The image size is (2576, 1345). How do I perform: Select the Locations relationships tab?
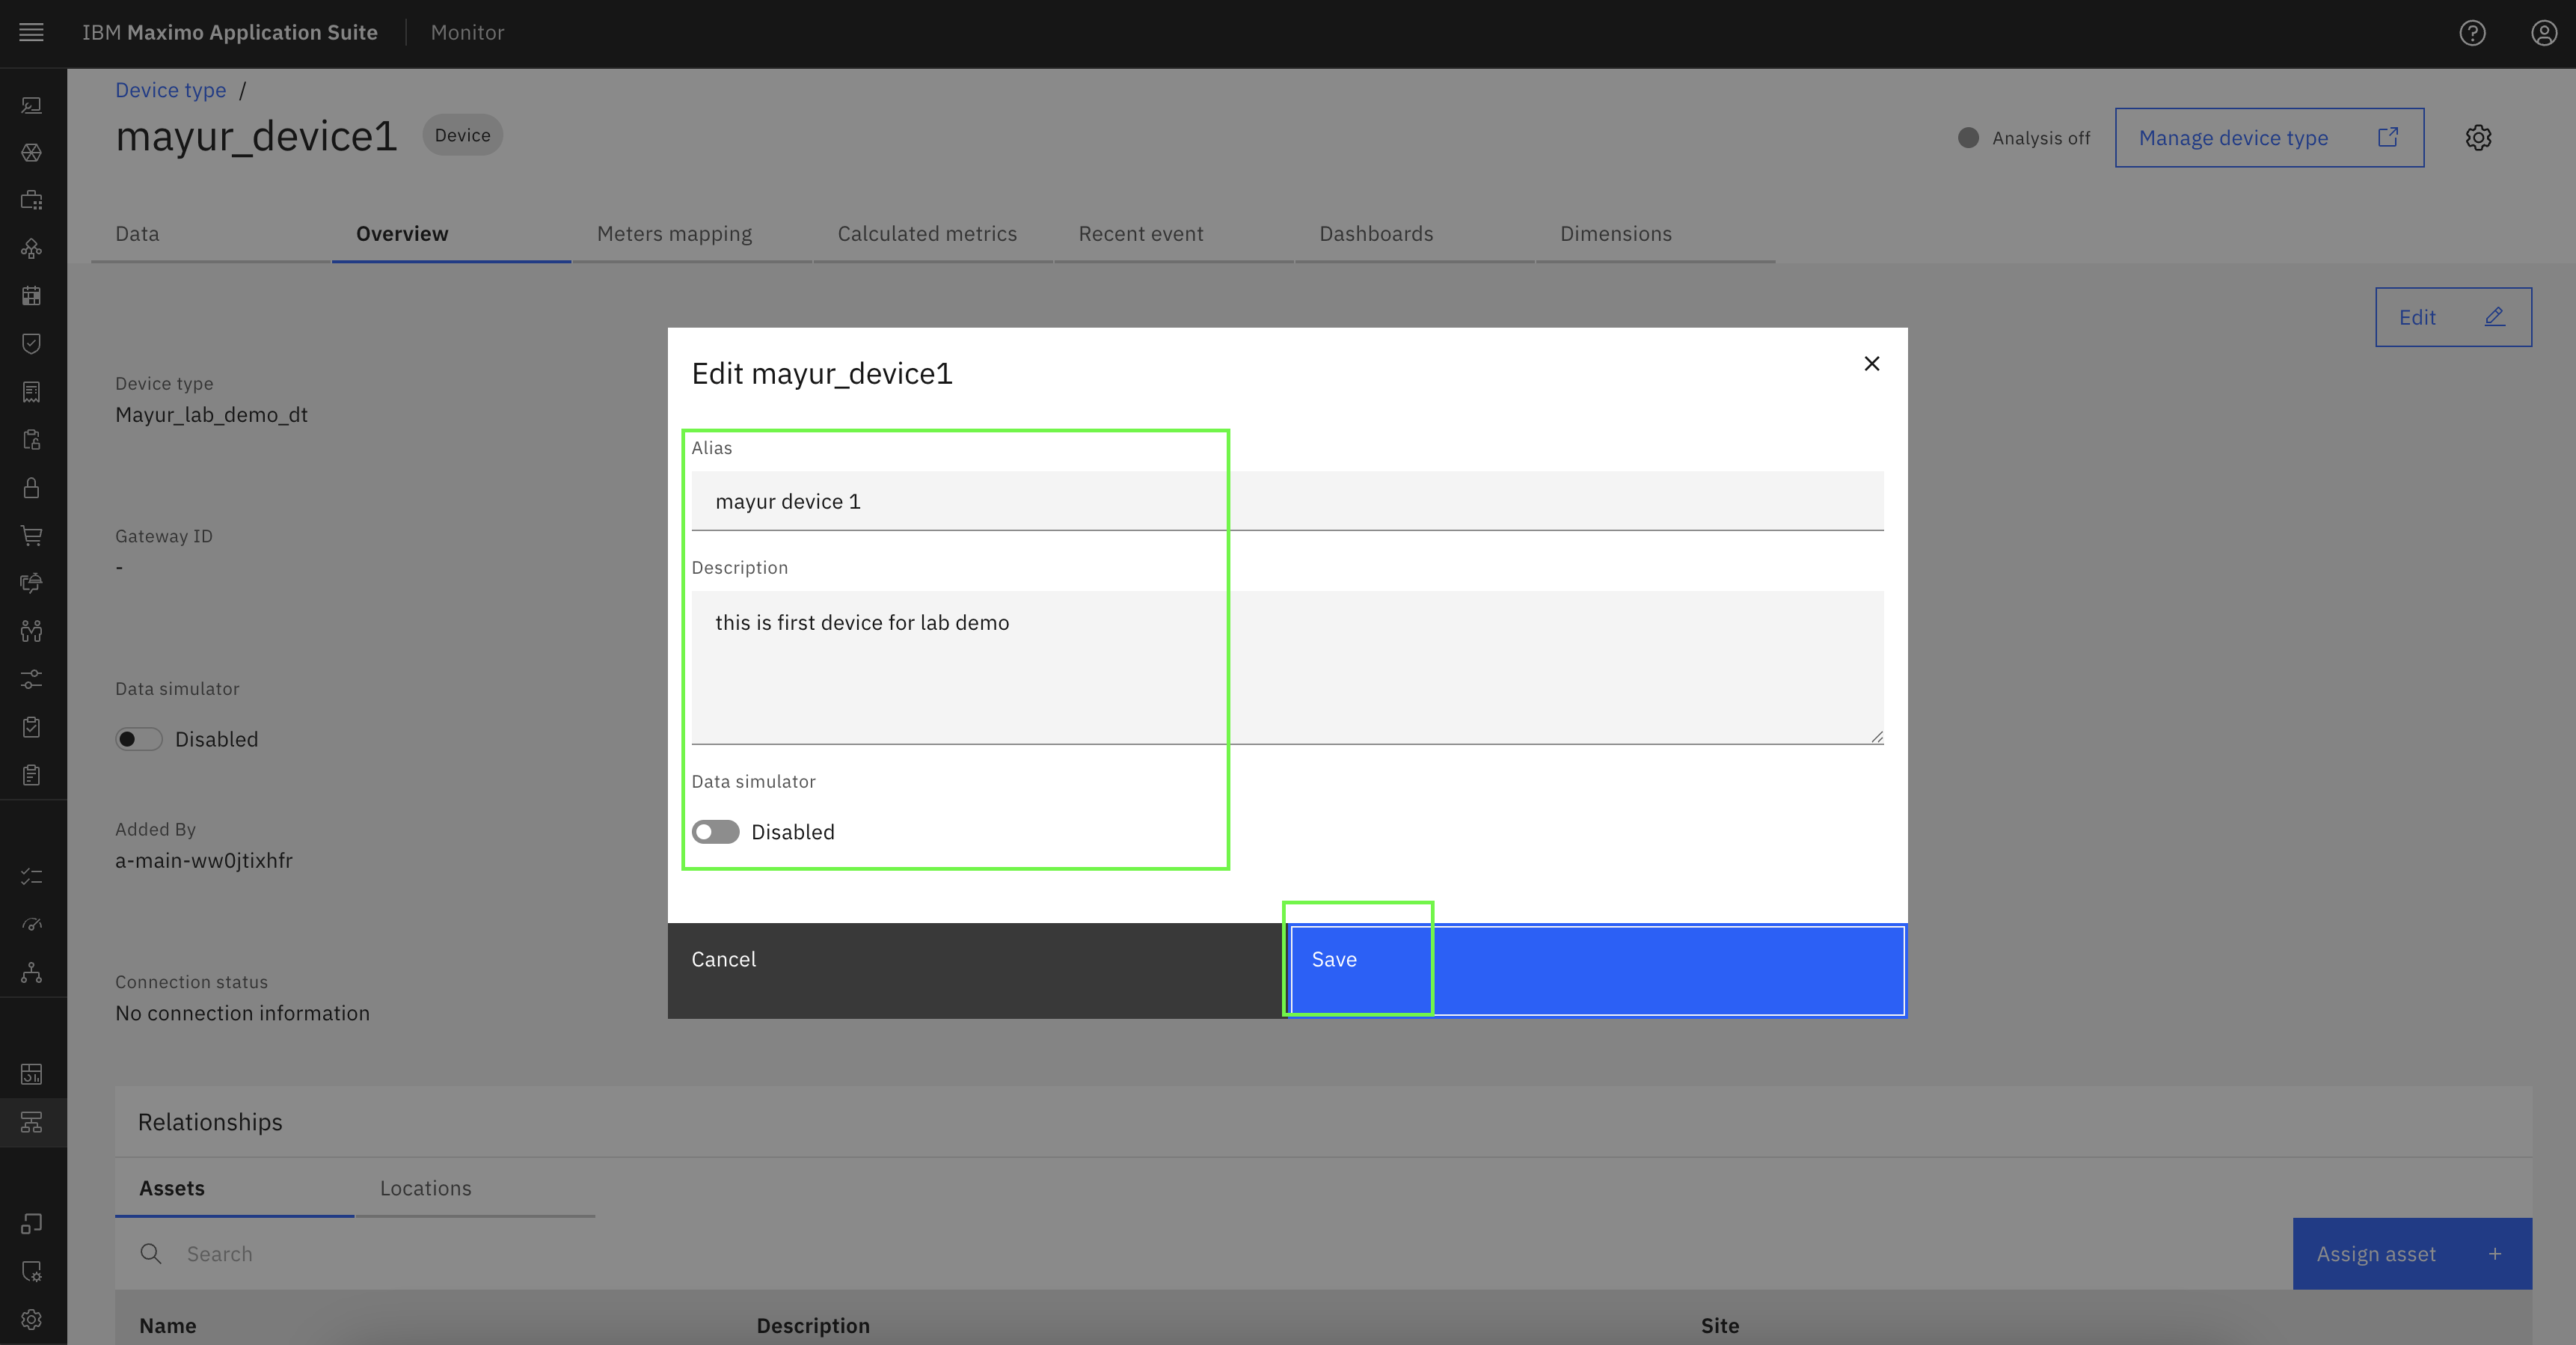[x=475, y=1188]
